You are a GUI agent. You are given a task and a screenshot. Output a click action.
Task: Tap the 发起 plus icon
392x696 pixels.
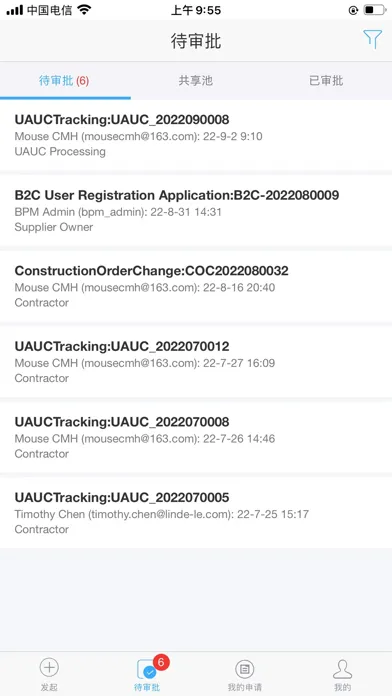coord(49,667)
